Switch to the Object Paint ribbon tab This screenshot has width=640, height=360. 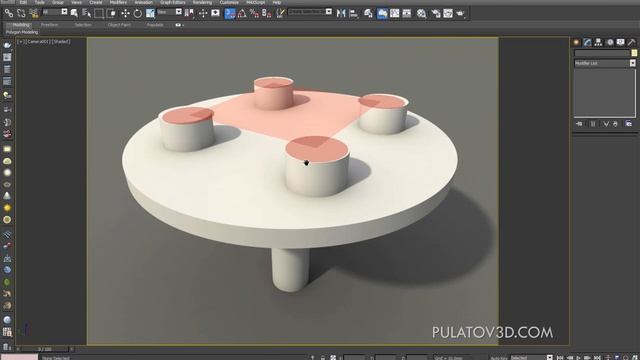coord(119,25)
